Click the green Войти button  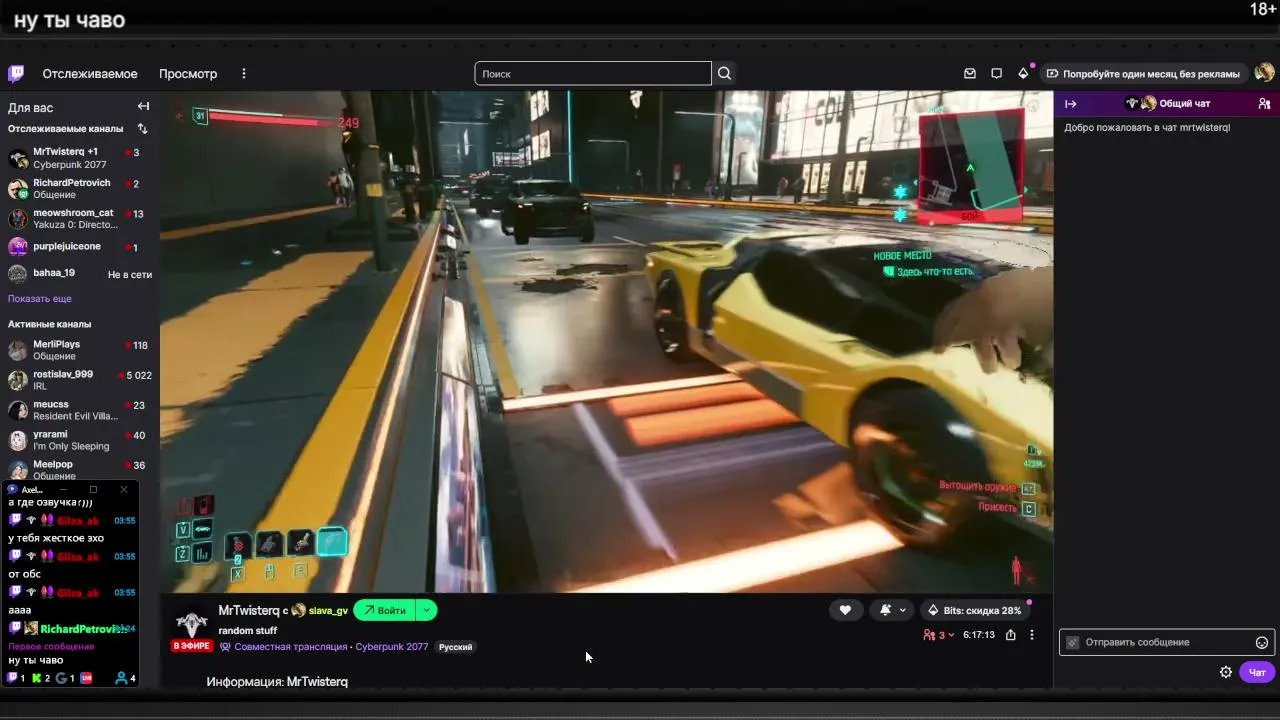[385, 610]
